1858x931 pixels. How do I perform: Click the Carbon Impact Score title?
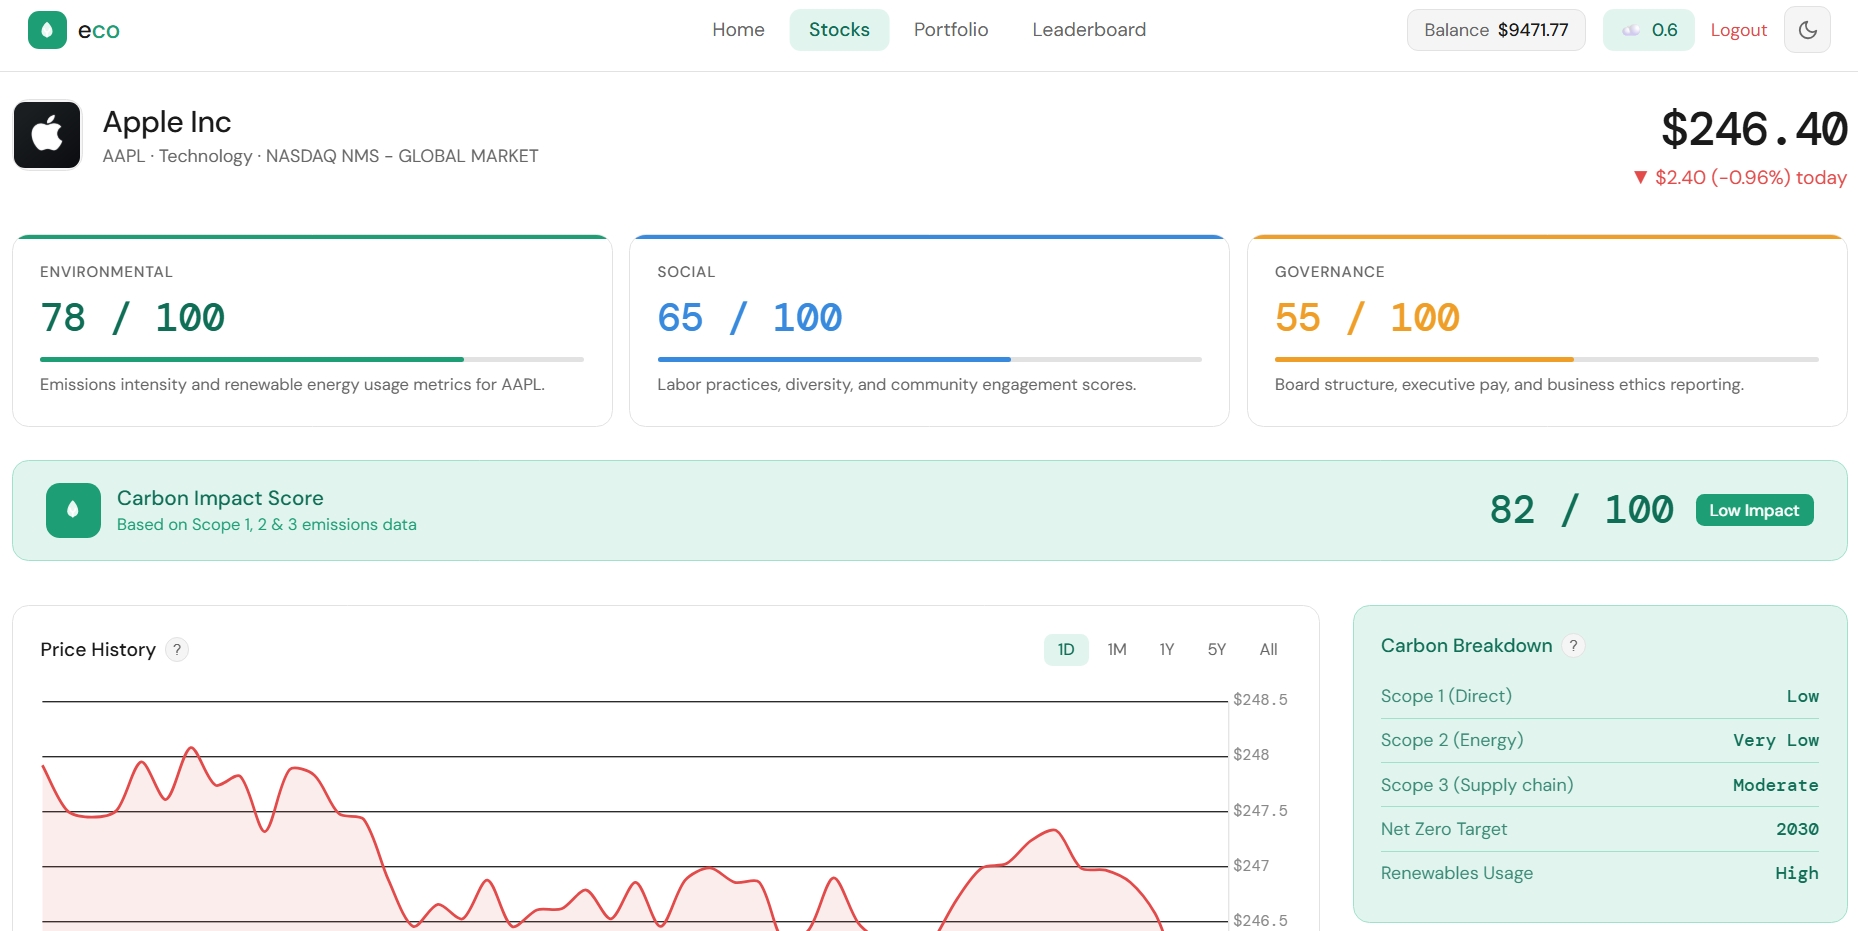tap(220, 498)
